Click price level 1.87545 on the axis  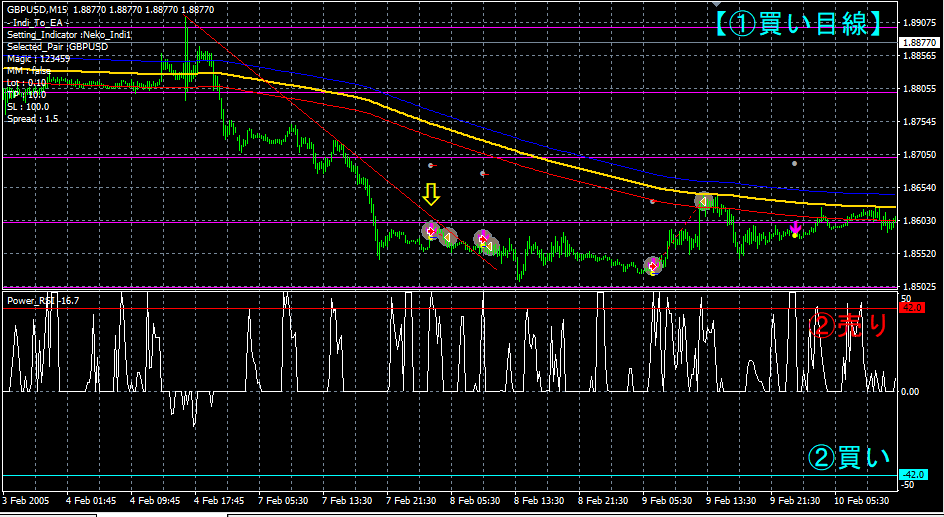pyautogui.click(x=920, y=122)
